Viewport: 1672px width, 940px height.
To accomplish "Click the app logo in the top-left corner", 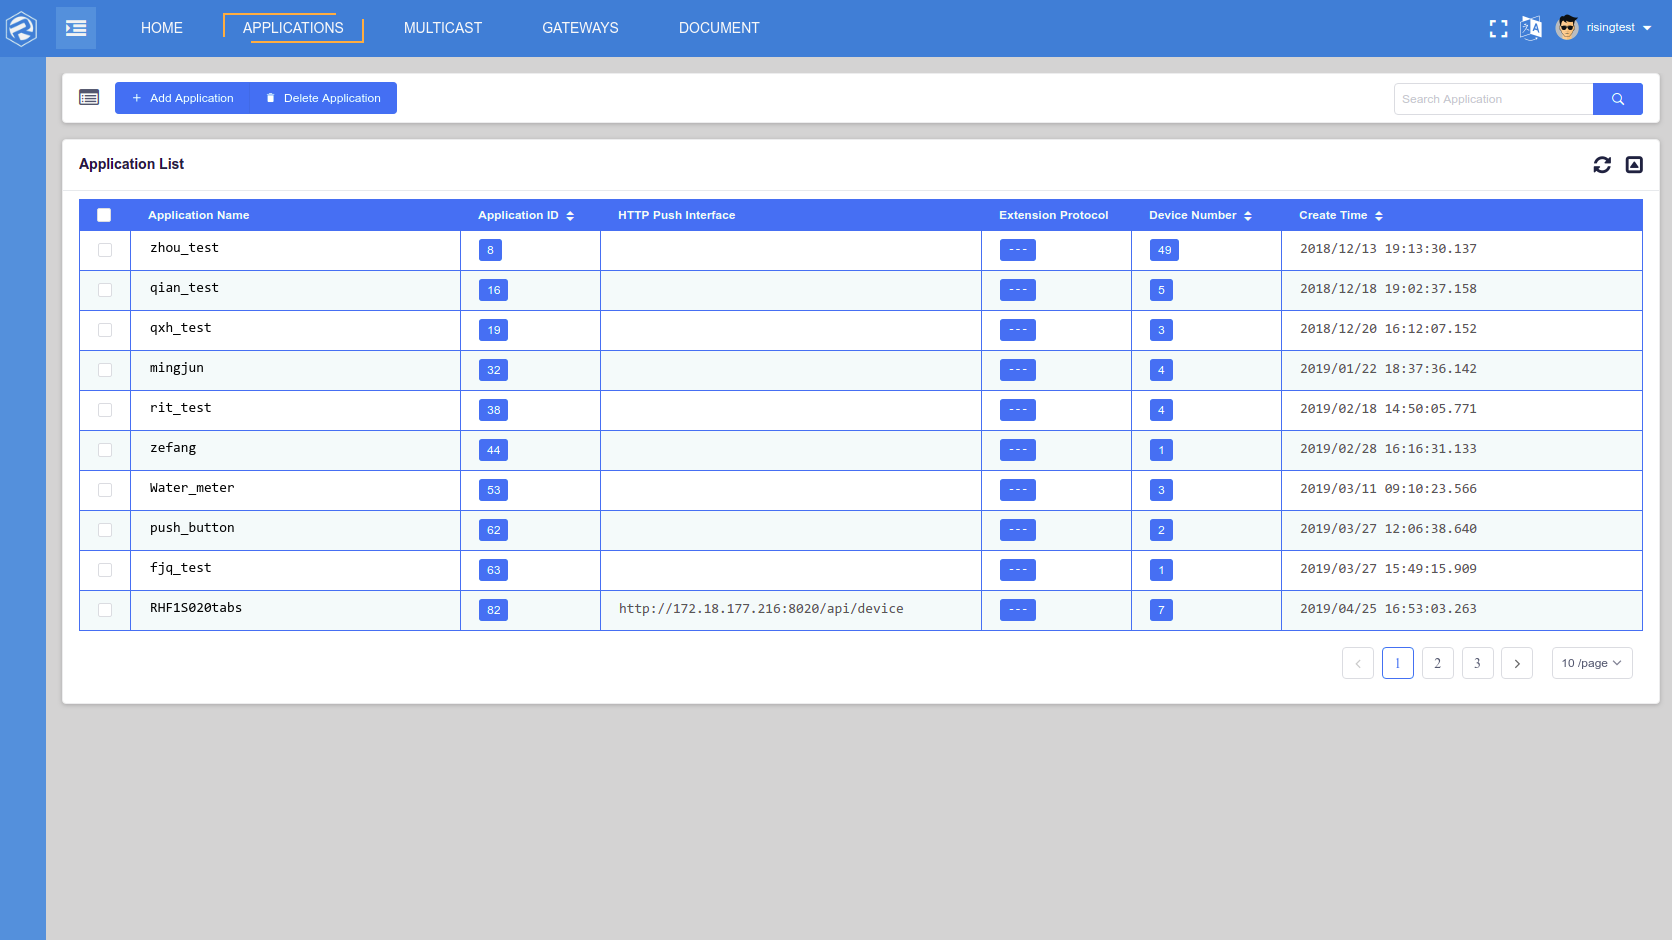I will (21, 27).
